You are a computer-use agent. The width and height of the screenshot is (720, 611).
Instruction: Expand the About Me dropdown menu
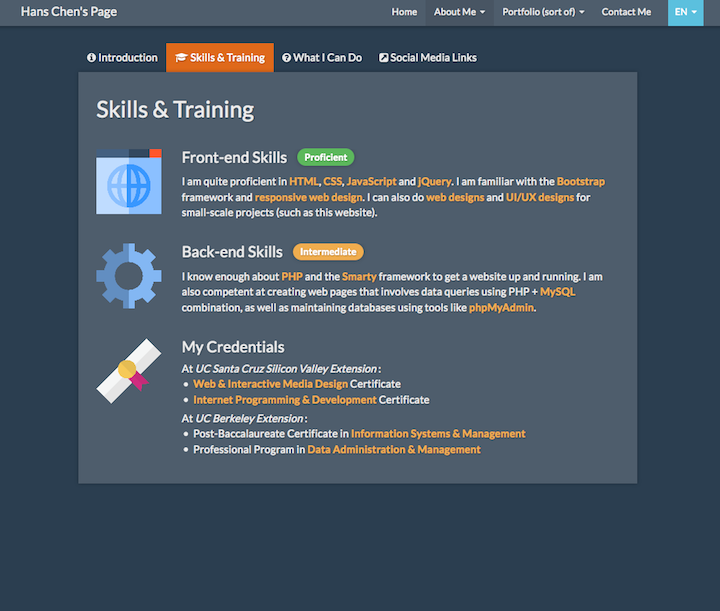pyautogui.click(x=460, y=12)
